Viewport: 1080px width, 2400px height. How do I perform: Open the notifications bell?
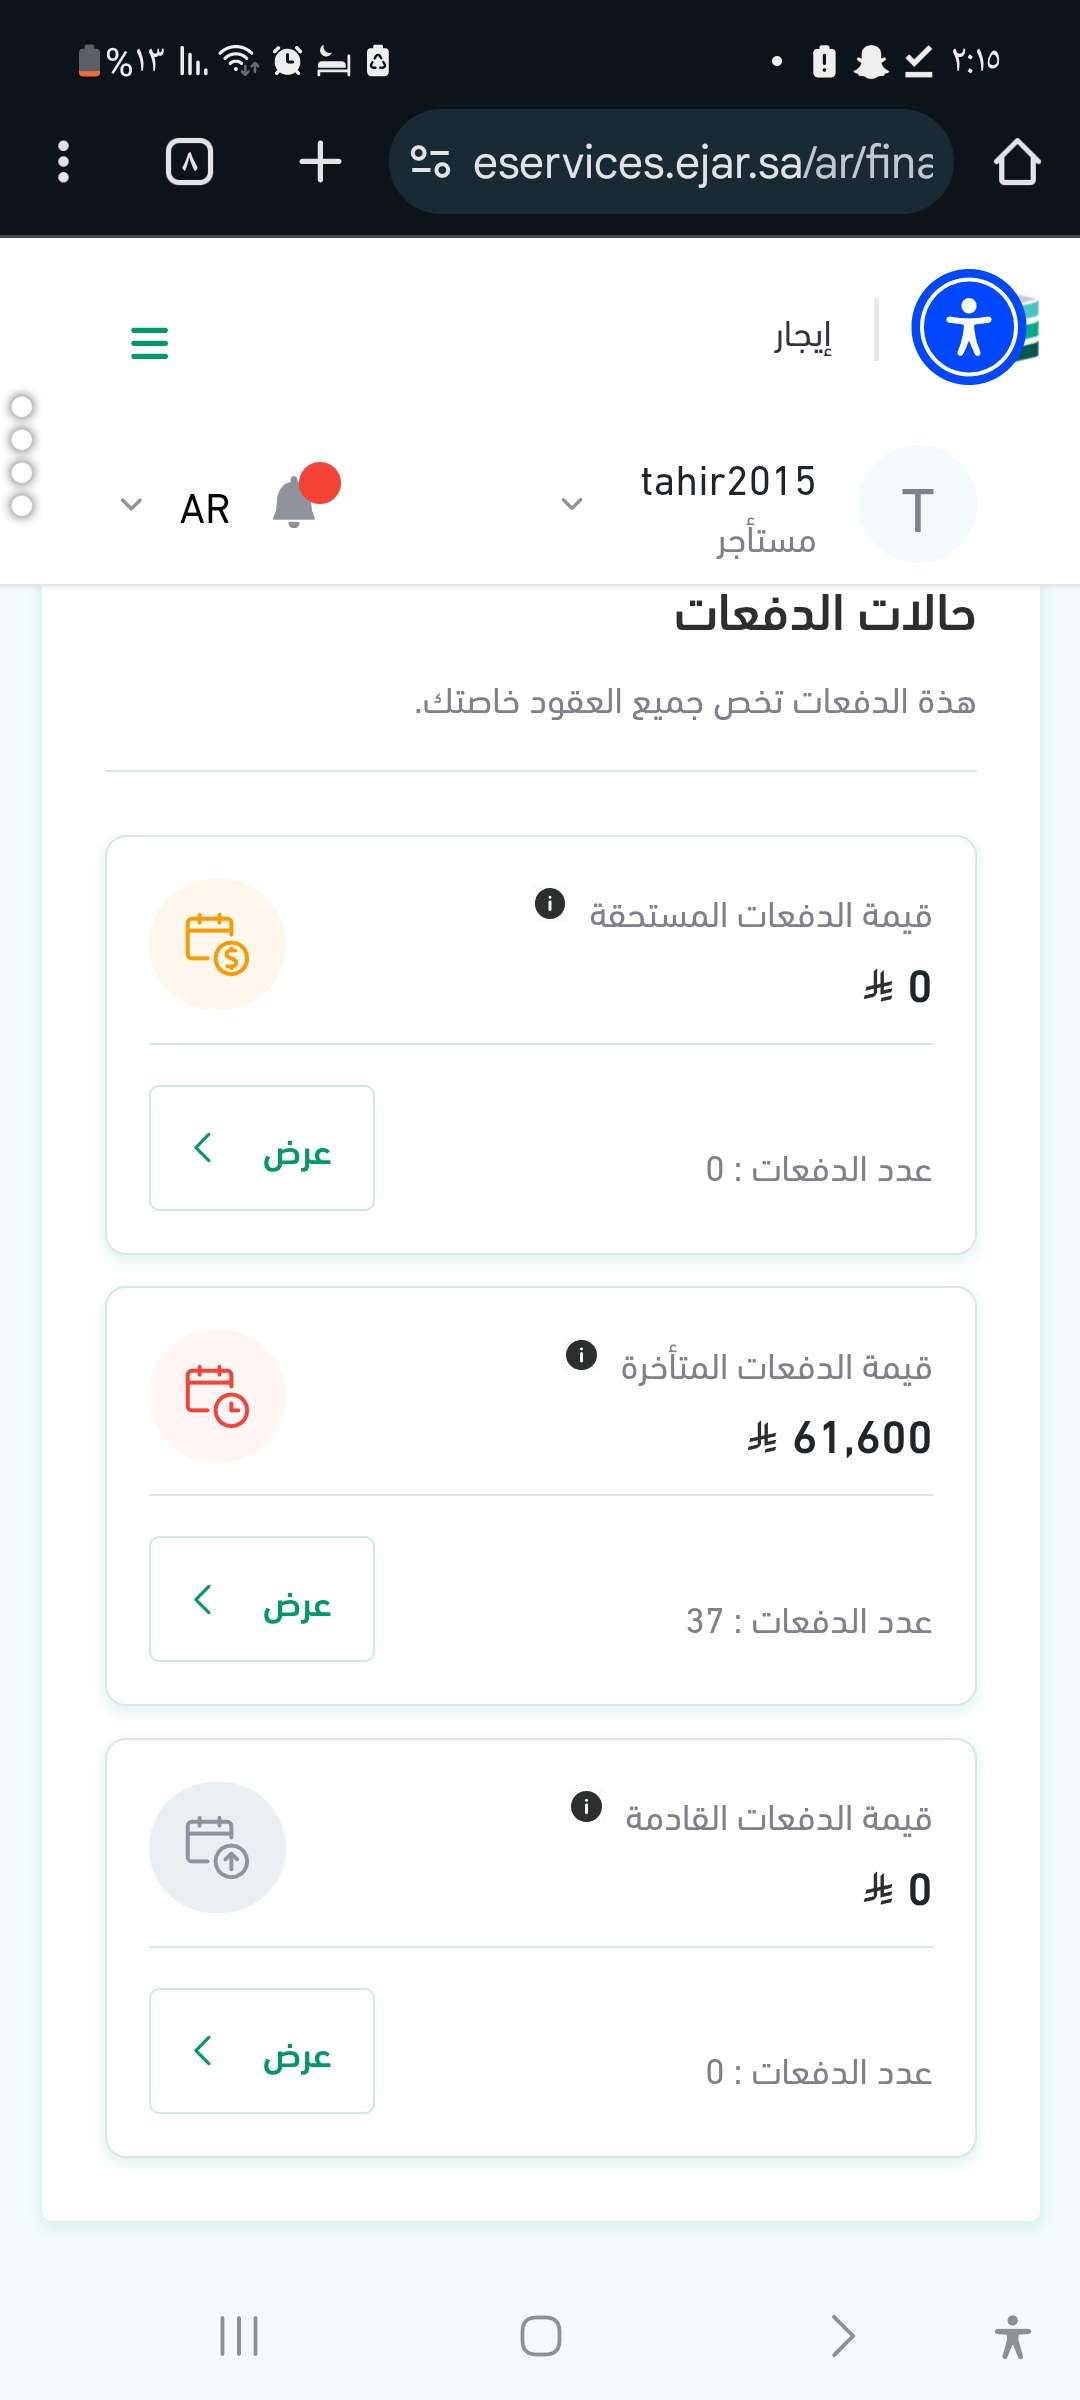[296, 503]
